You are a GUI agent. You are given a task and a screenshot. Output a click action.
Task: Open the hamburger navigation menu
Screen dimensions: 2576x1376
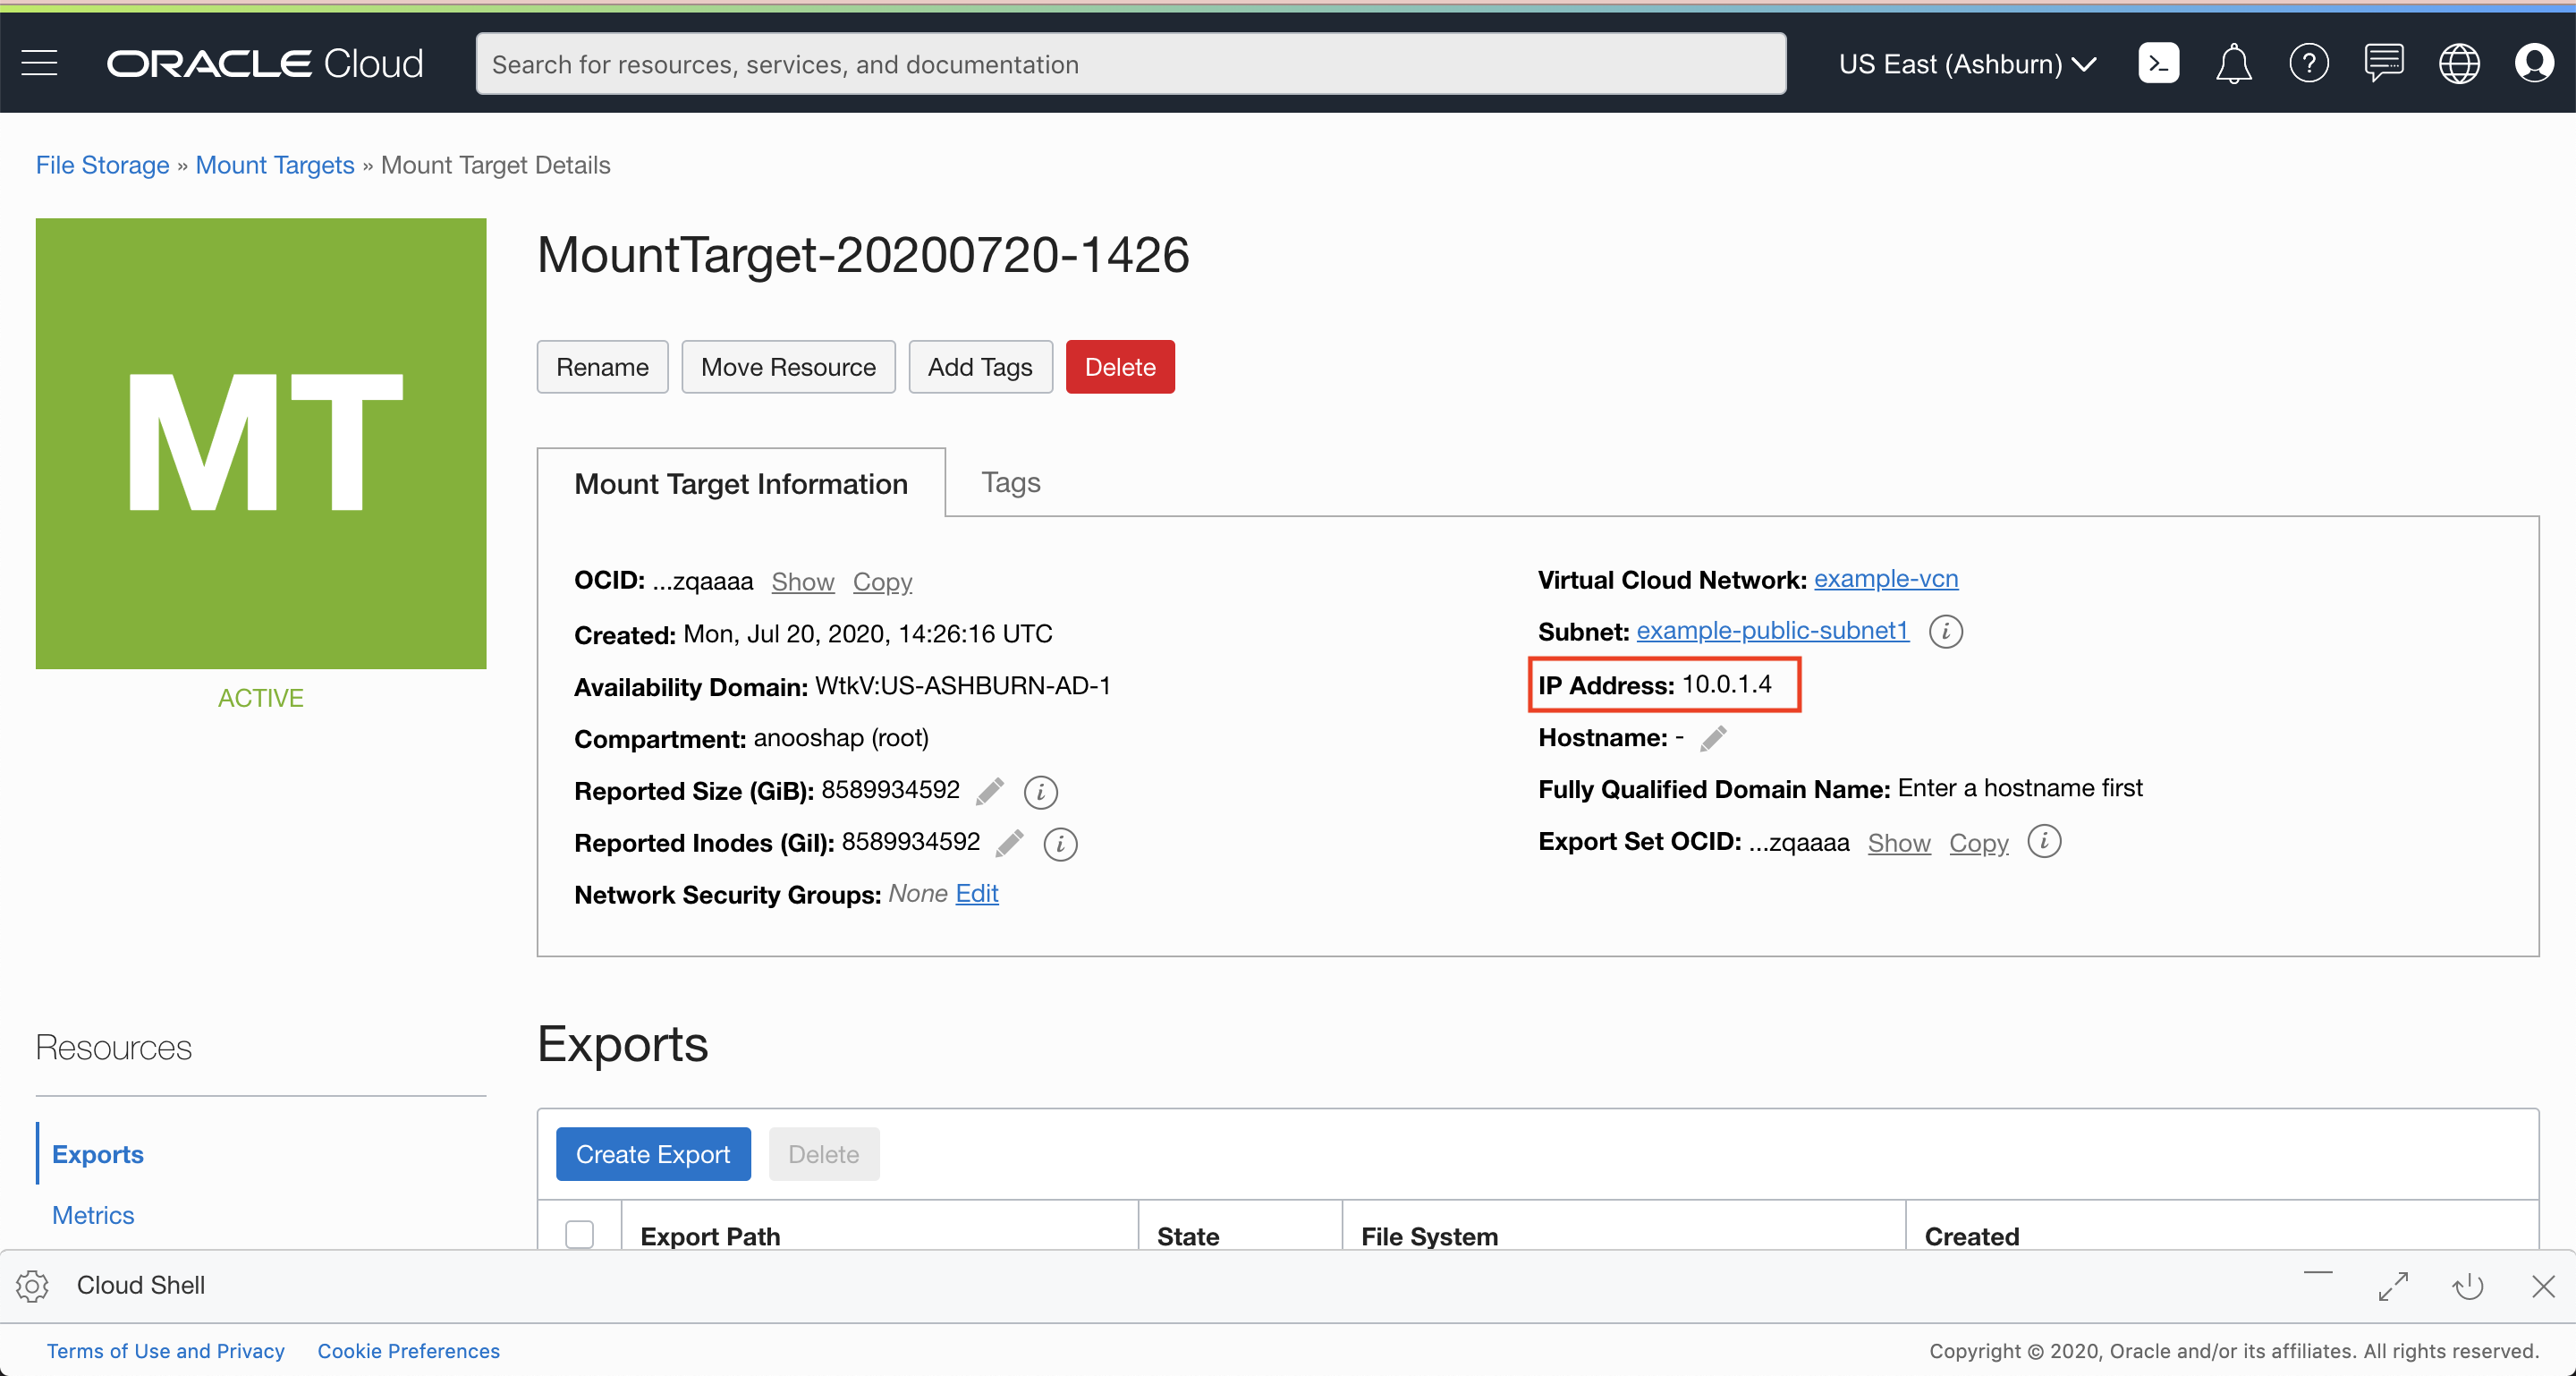point(39,64)
